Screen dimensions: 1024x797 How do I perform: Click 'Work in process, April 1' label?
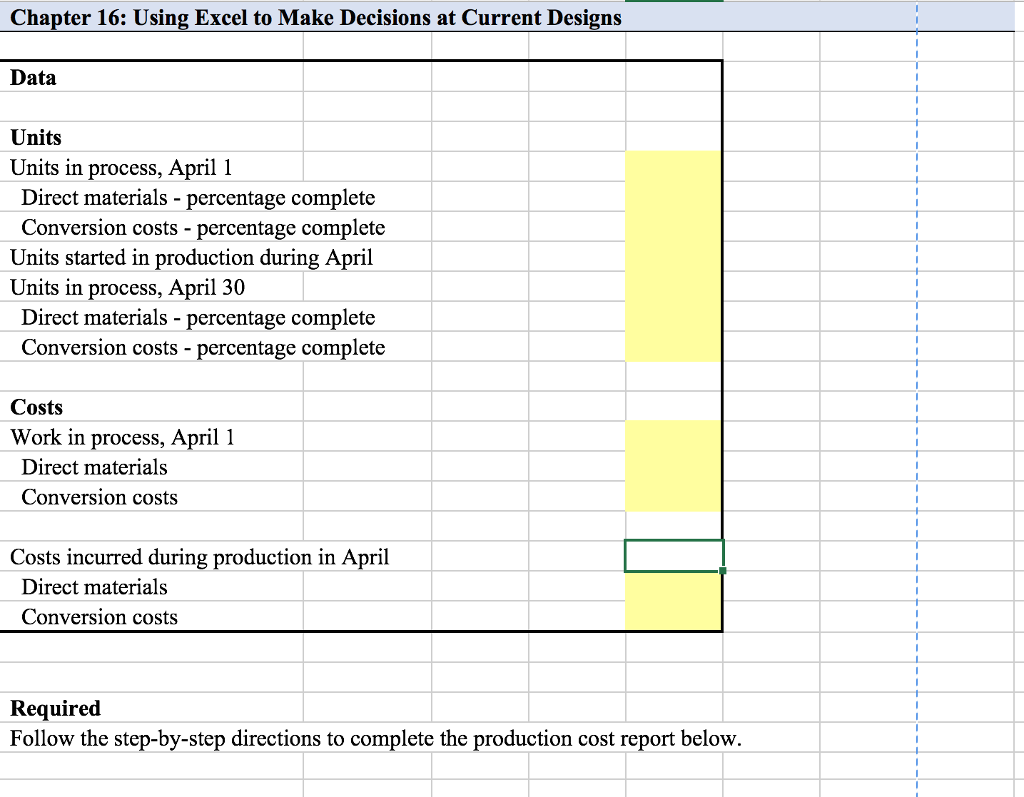click(122, 437)
